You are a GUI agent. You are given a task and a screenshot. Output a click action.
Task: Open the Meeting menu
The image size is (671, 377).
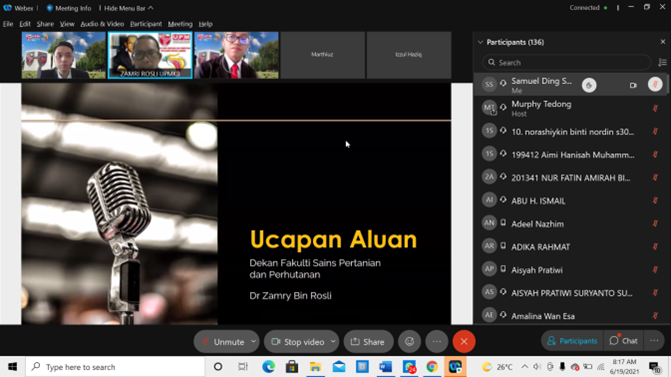pyautogui.click(x=180, y=24)
